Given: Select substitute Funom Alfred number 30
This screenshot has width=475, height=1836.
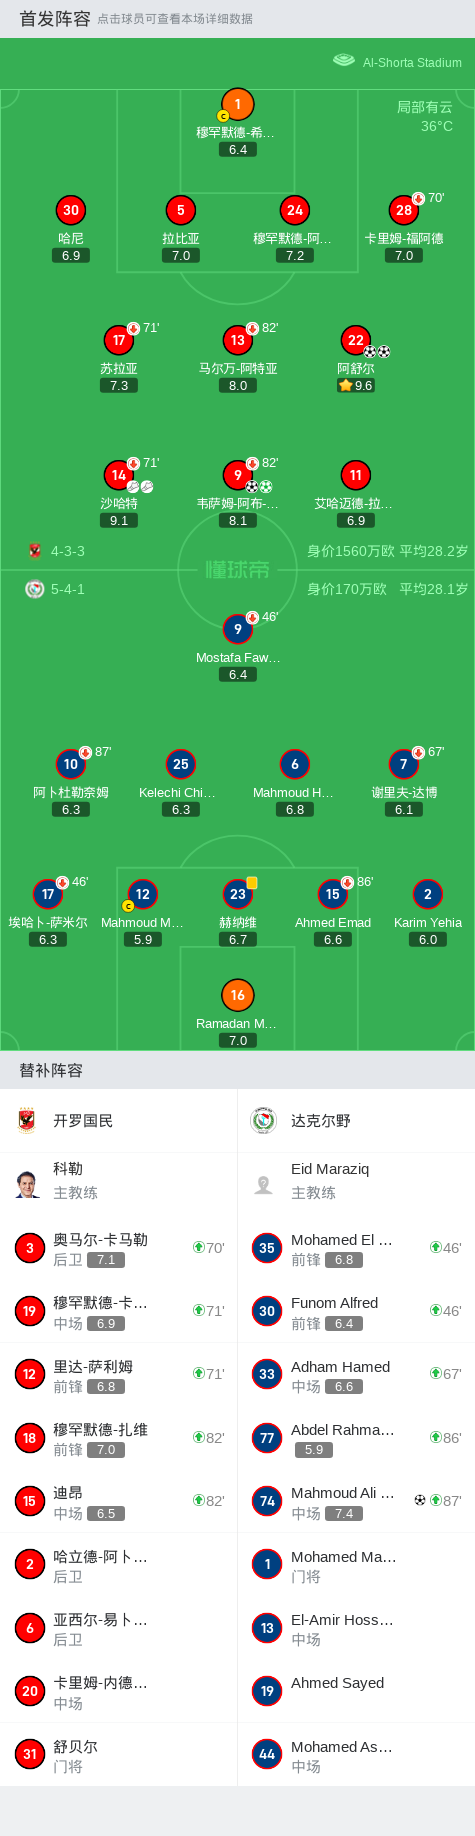Looking at the screenshot, I should 356,1311.
